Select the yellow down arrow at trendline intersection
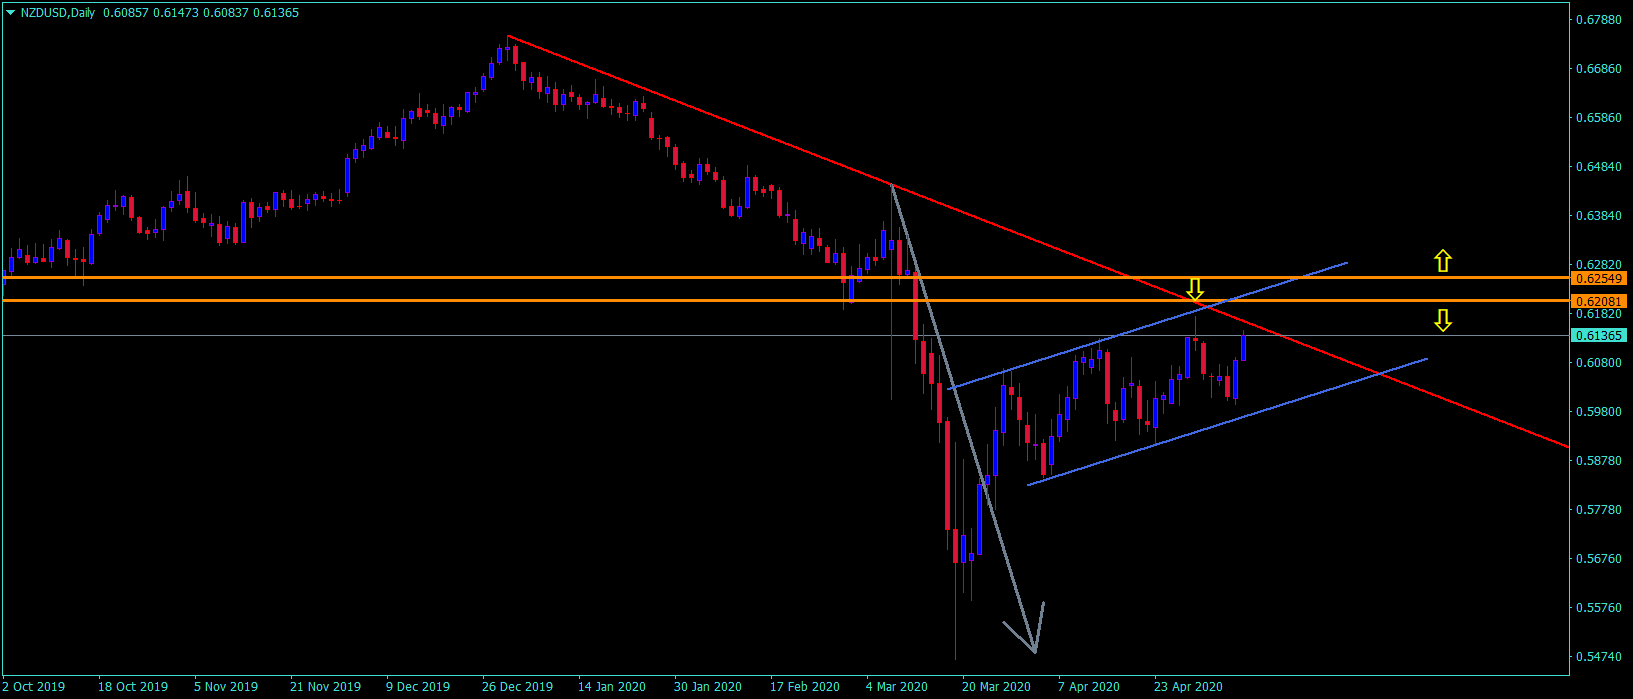 click(x=1195, y=289)
